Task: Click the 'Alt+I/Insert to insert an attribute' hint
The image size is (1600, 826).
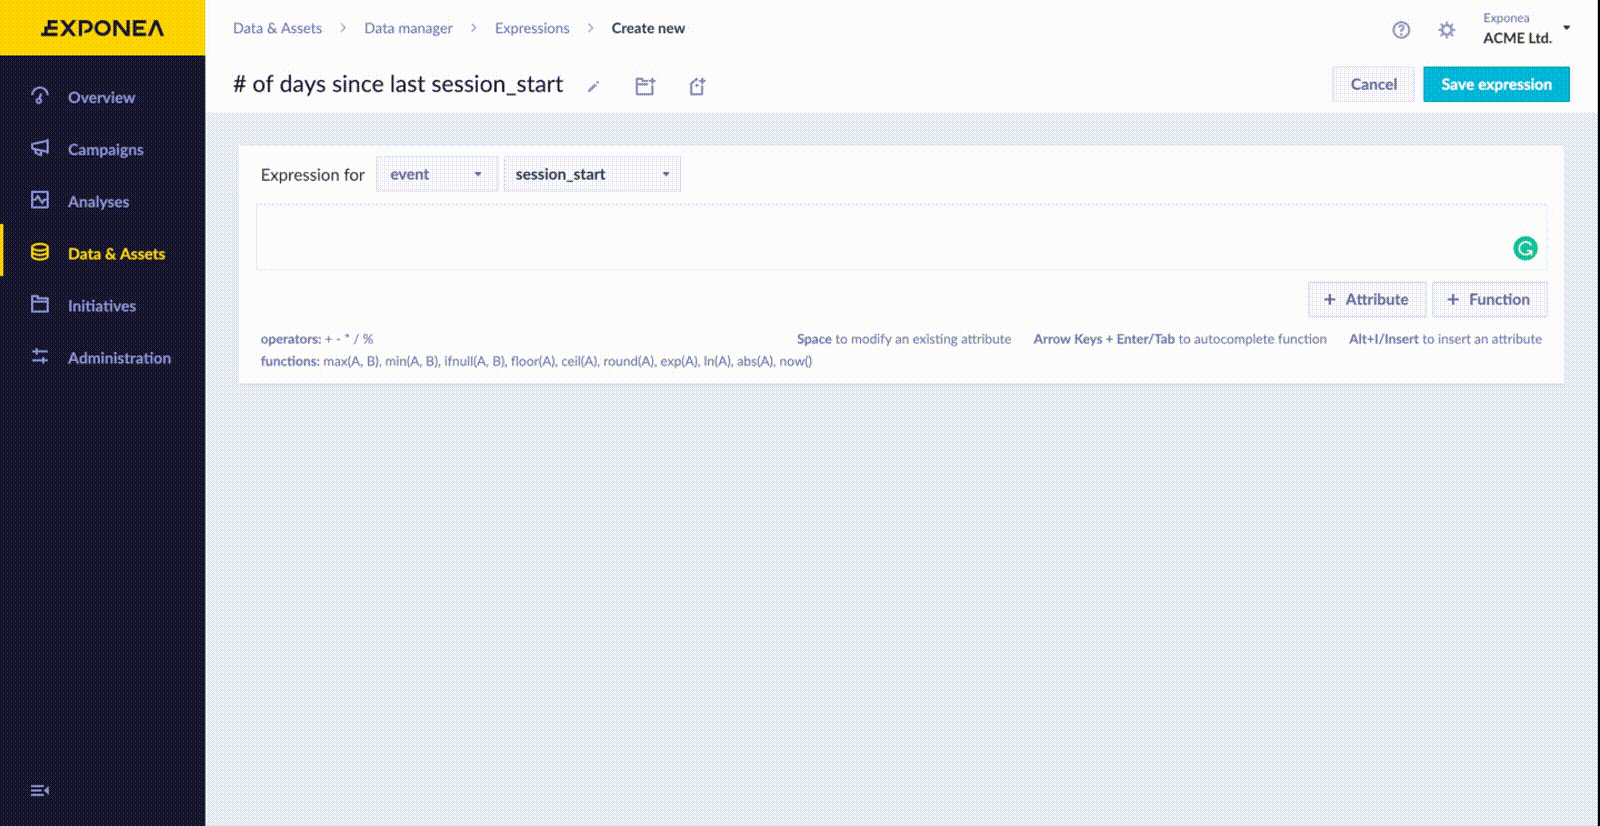Action: pyautogui.click(x=1445, y=339)
